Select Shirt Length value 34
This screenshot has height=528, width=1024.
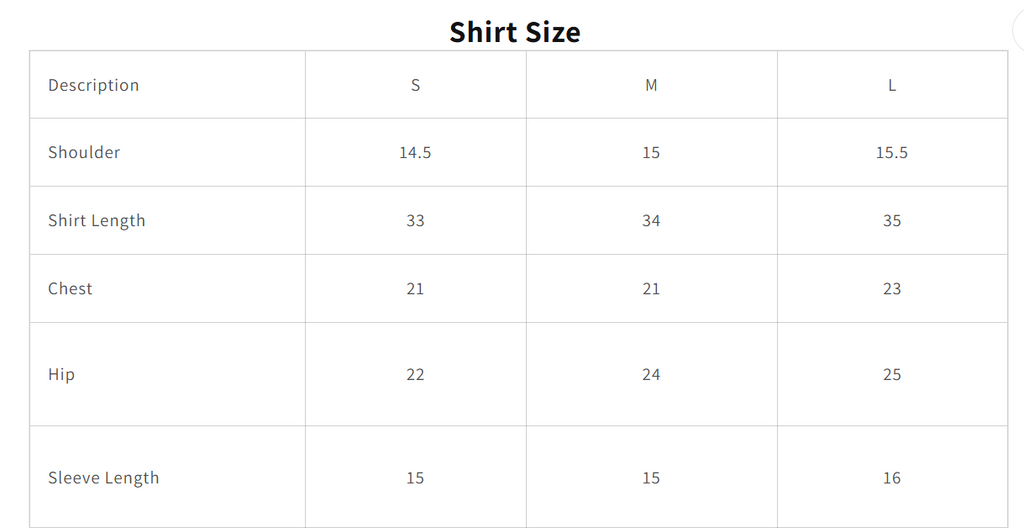[x=651, y=220]
